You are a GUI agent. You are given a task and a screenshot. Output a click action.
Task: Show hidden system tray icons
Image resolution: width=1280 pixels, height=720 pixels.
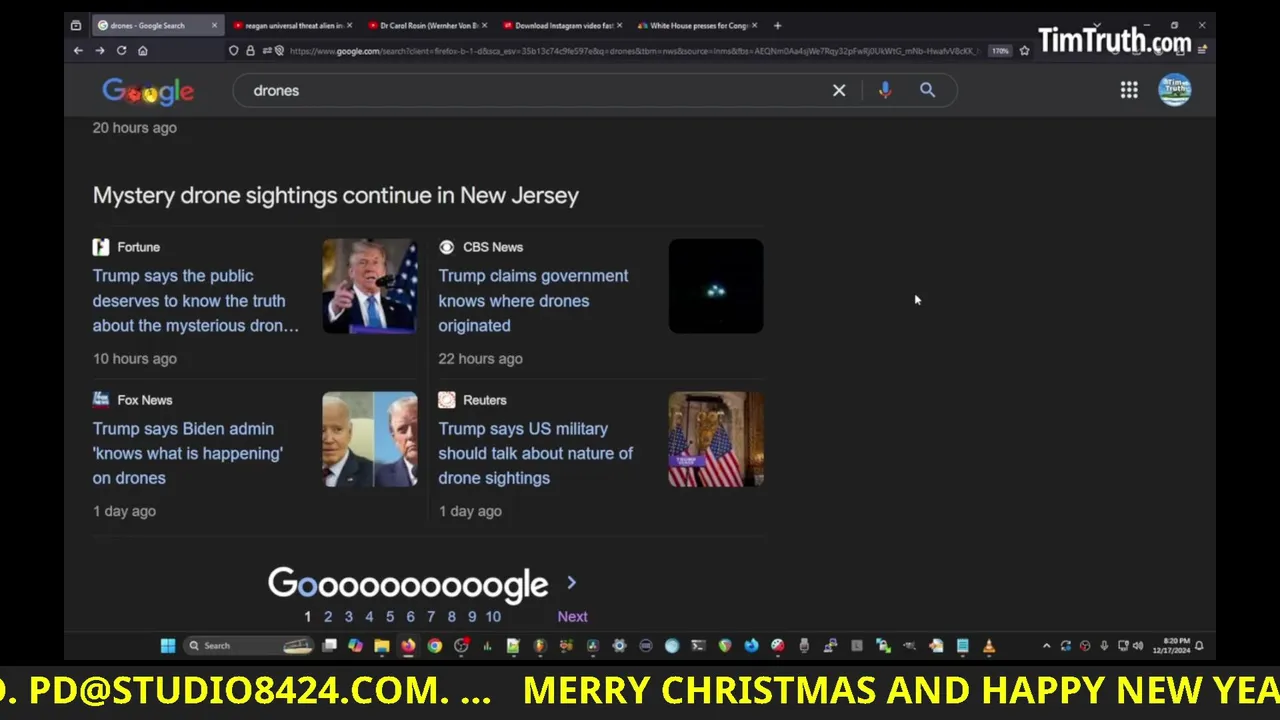point(1047,646)
